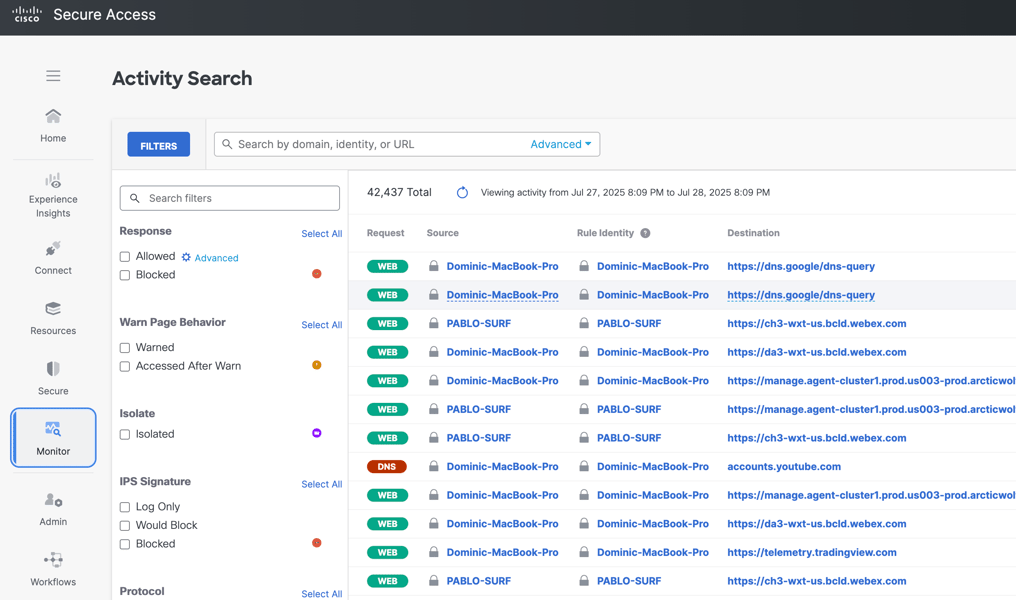
Task: Click Dominic-MacBook-Pro source in DNS row
Action: click(x=502, y=467)
